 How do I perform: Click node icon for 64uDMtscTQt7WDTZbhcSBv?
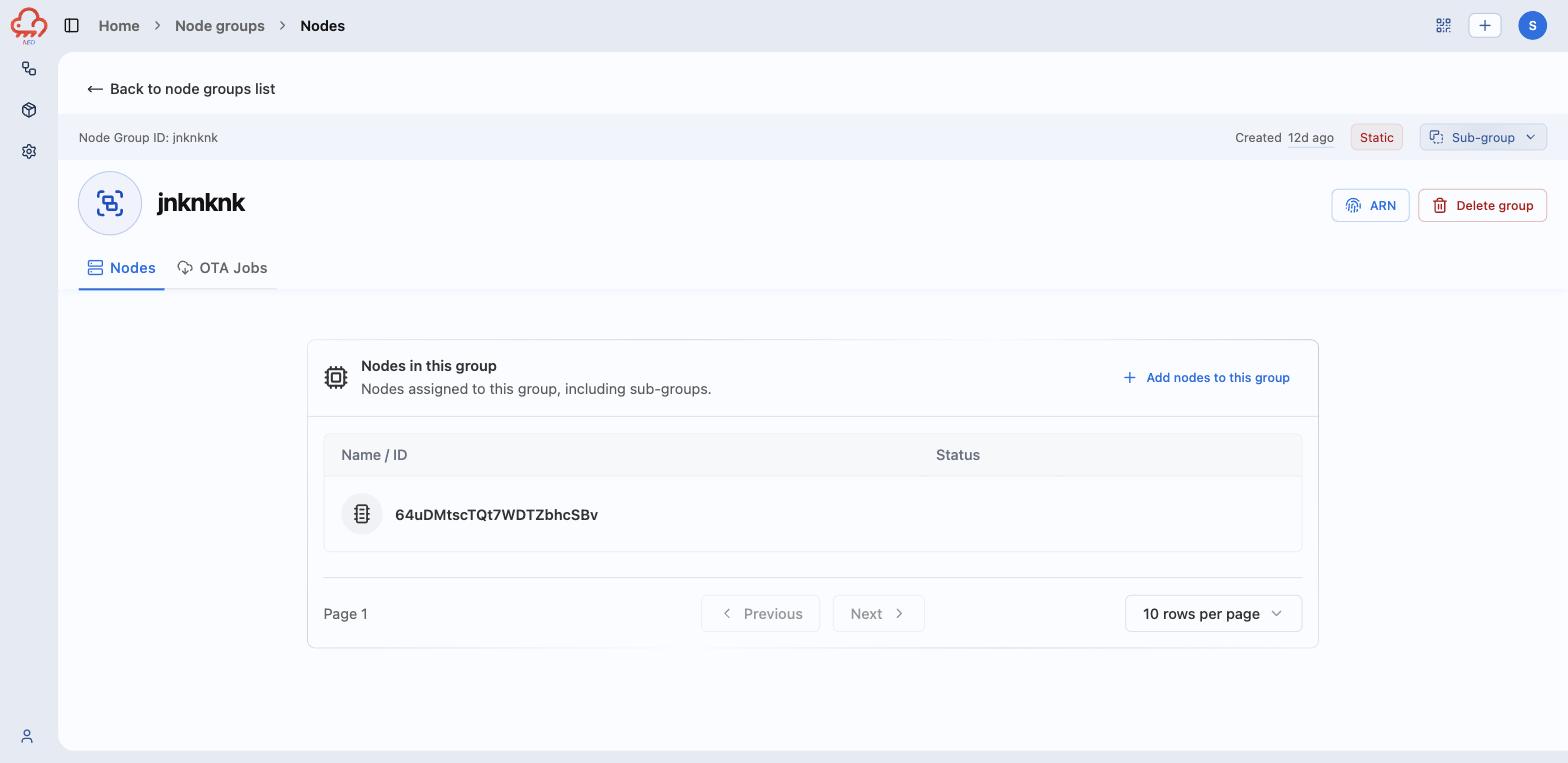pos(362,514)
